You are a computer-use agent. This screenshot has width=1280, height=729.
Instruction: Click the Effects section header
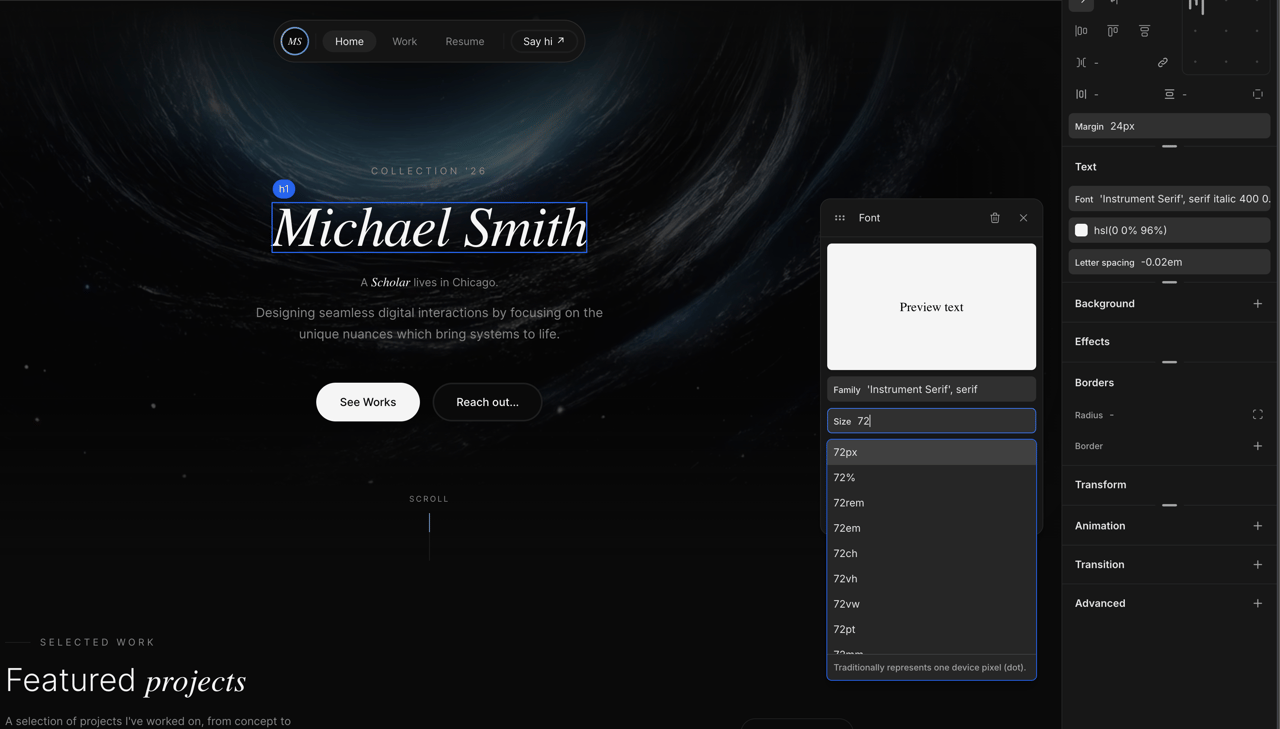click(x=1092, y=342)
